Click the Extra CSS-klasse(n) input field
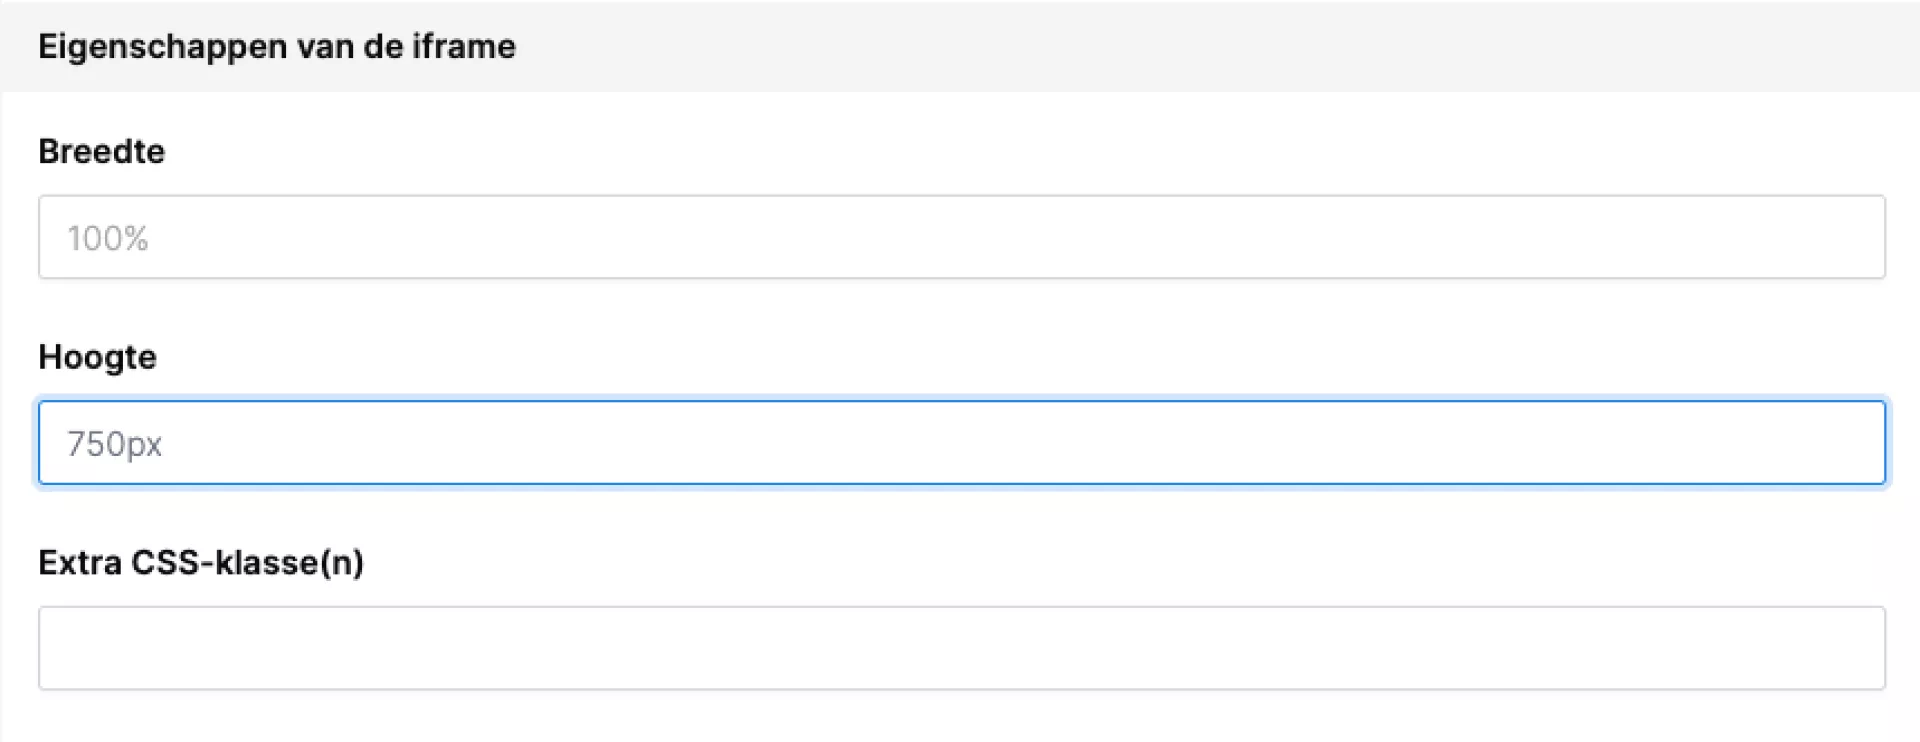 pyautogui.click(x=961, y=648)
